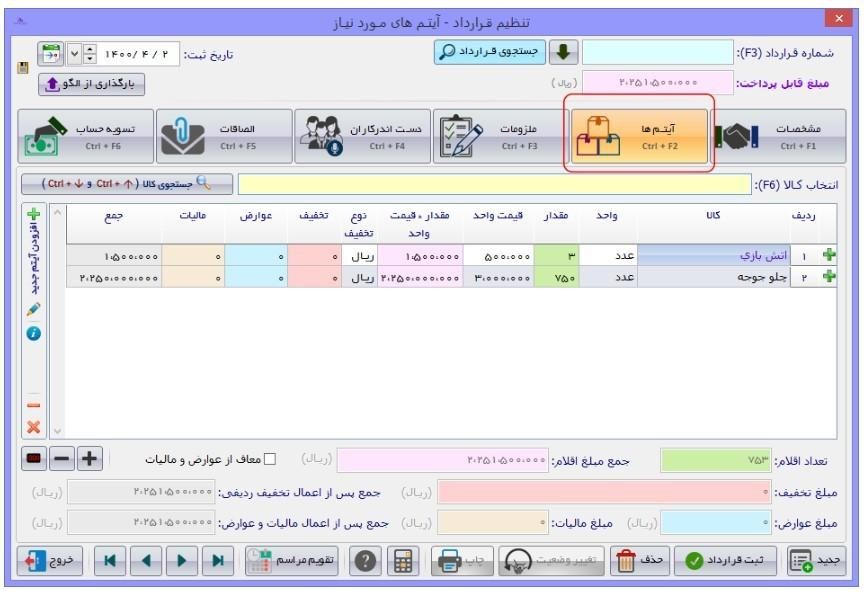866x596 pixels.
Task: Click the نوع تخفیف cell in چلو جوجه row
Action: (360, 277)
